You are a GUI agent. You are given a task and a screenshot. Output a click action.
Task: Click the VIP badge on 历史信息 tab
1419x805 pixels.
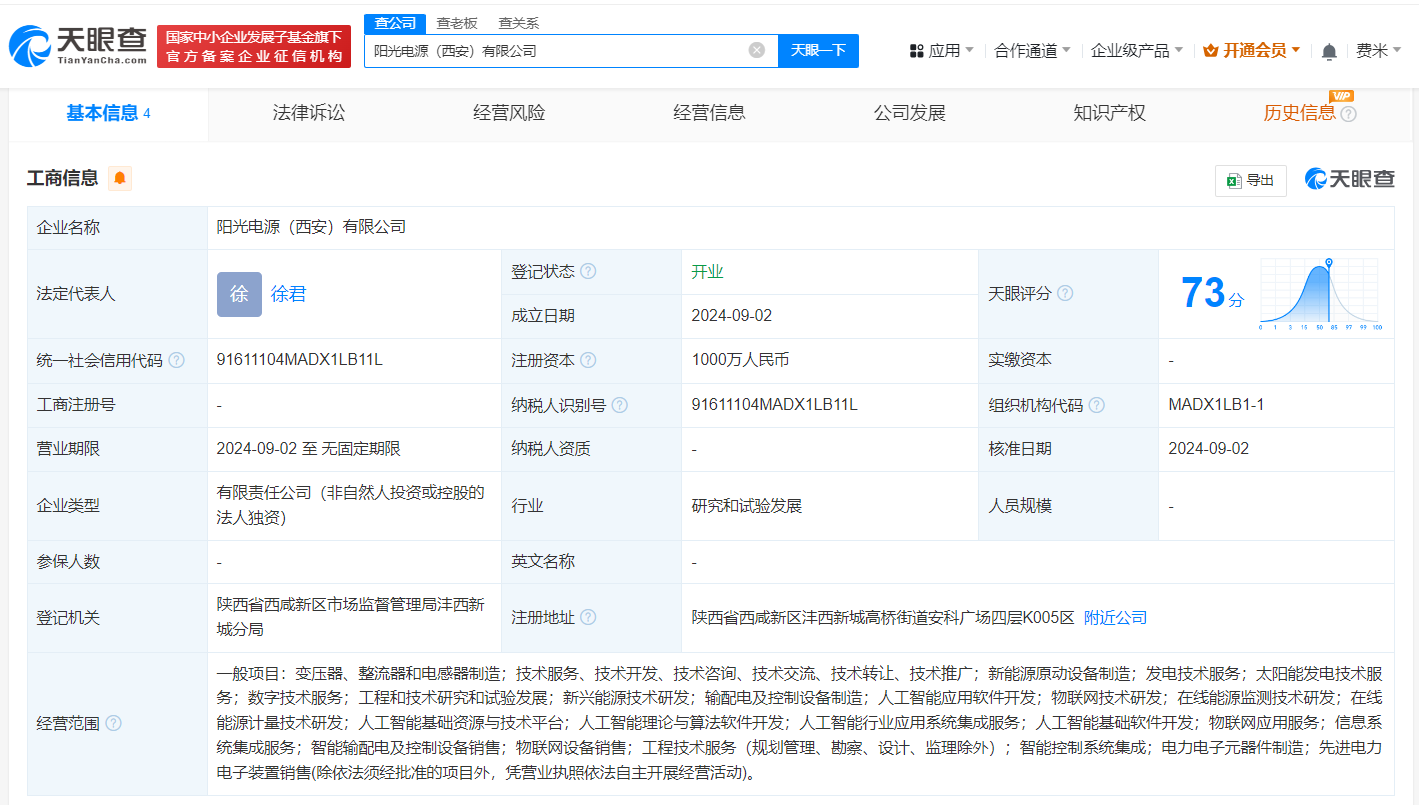(x=1342, y=96)
